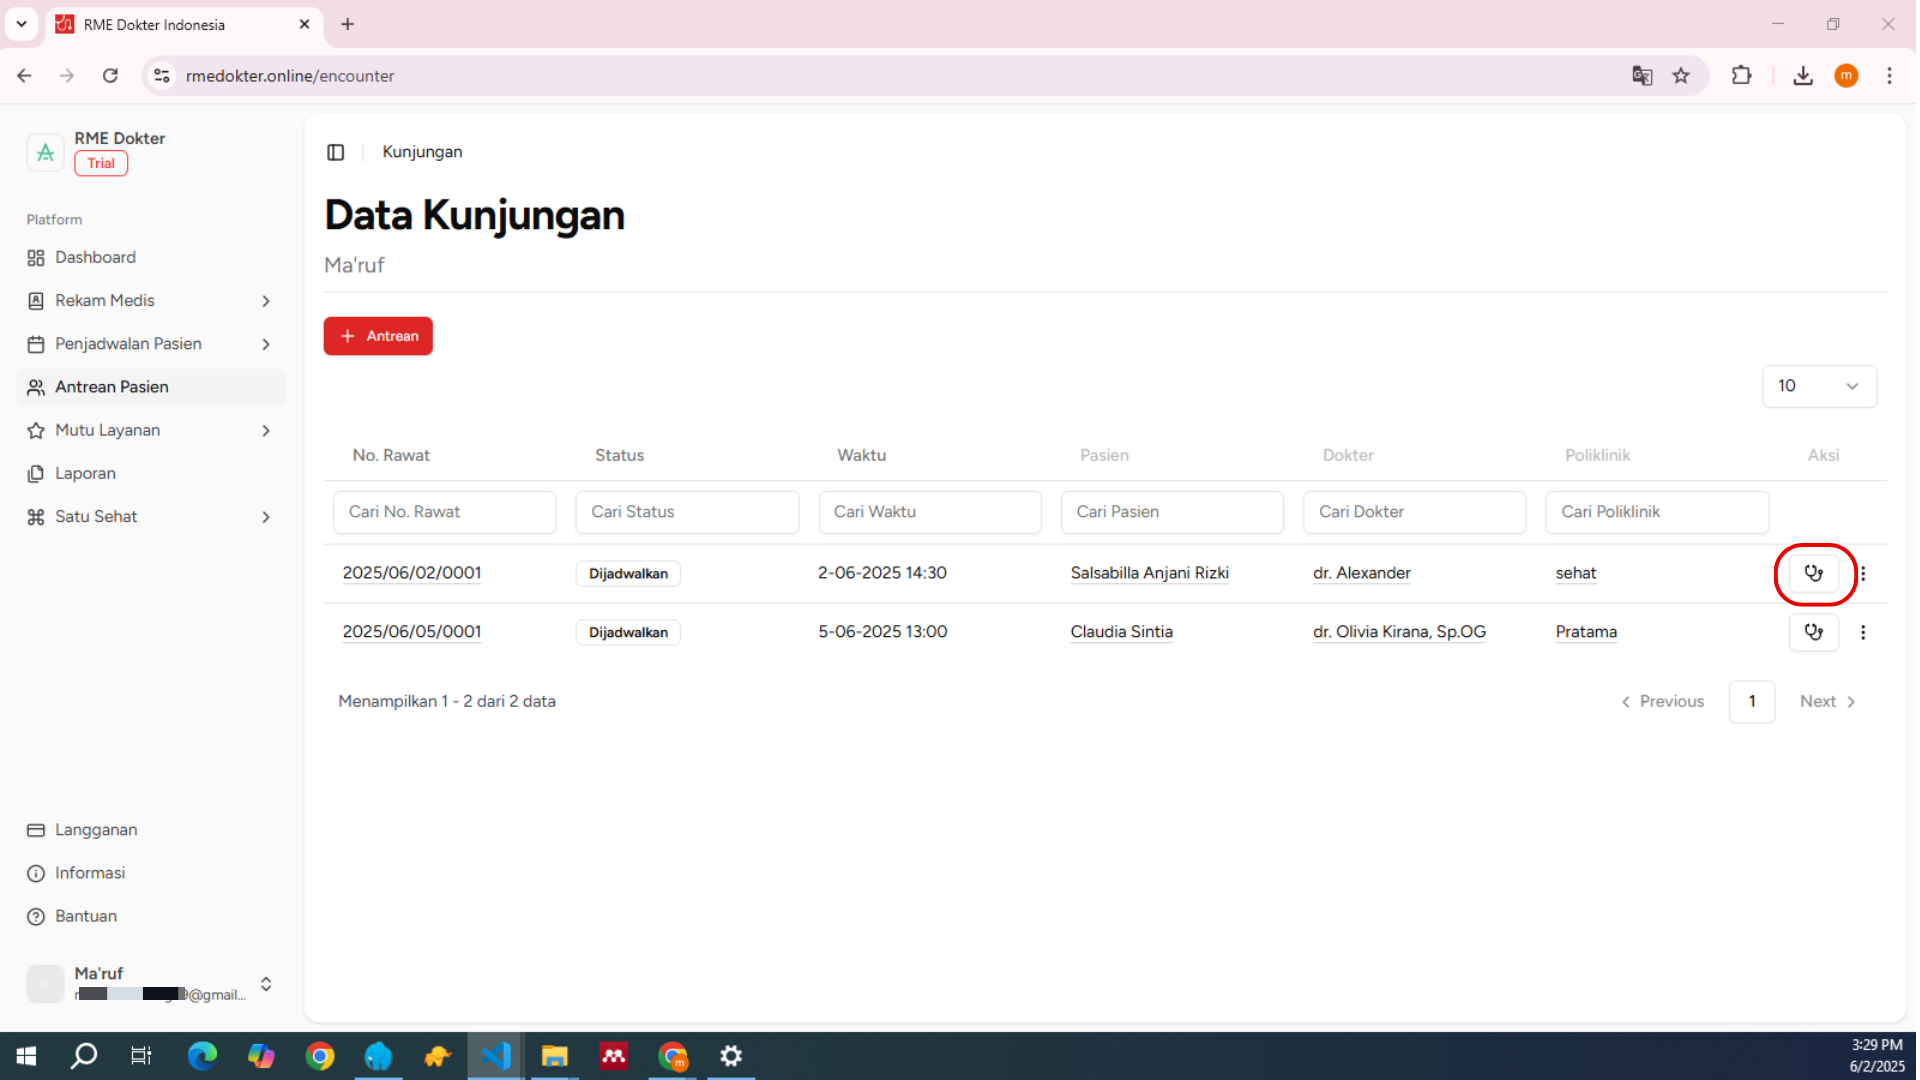This screenshot has height=1080, width=1920.
Task: Click the red Antrean button
Action: tap(378, 336)
